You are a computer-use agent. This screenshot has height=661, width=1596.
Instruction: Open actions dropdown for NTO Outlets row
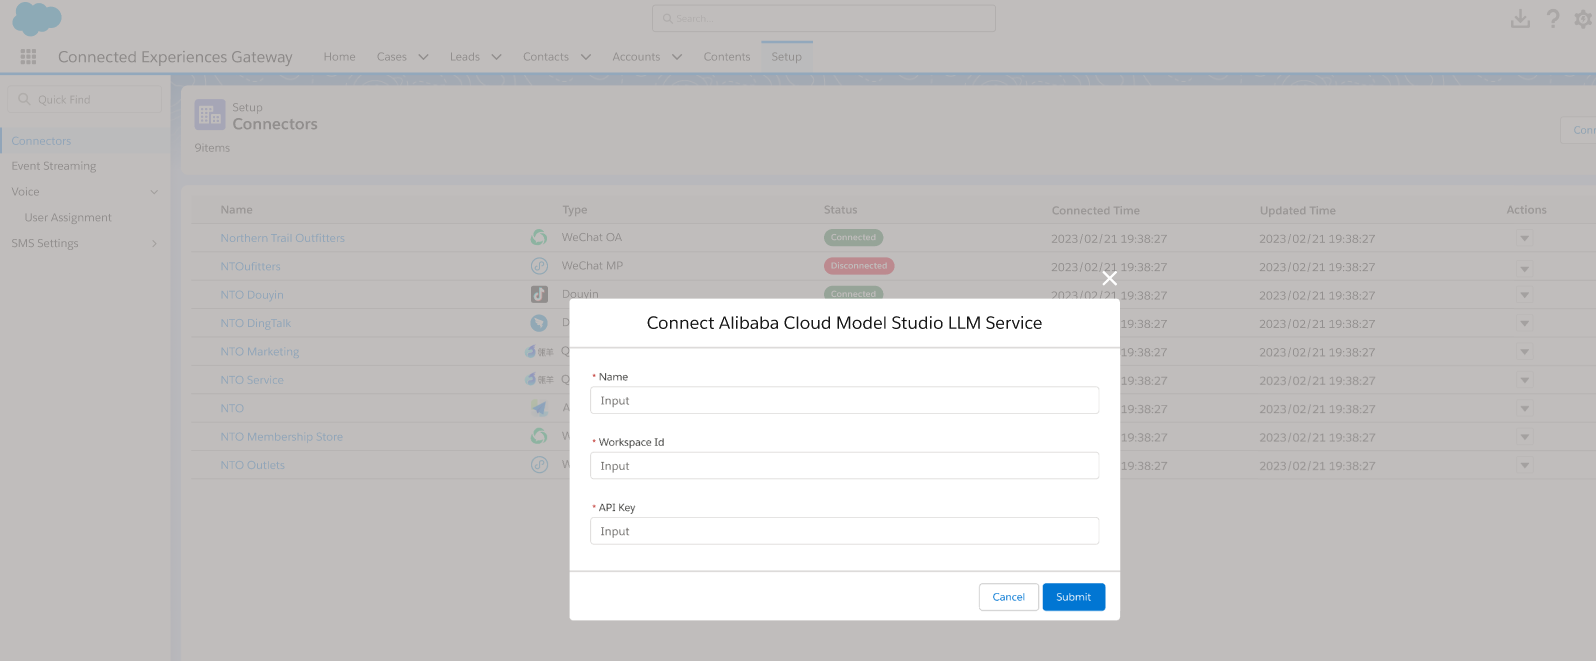point(1525,466)
